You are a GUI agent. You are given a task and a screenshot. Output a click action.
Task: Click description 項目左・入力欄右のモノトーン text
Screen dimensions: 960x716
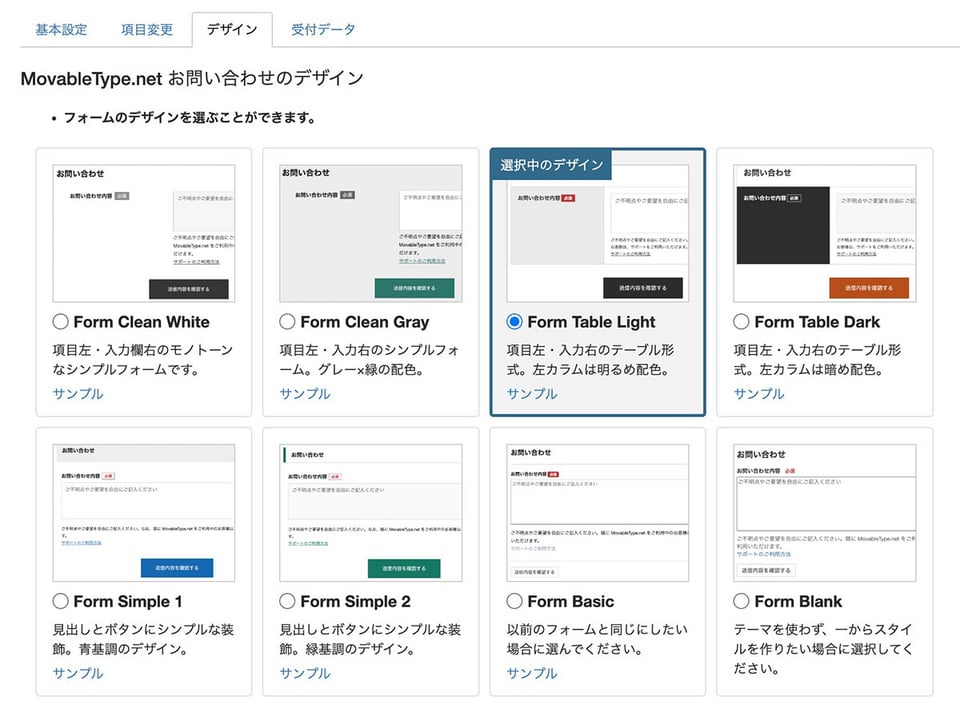click(x=143, y=350)
